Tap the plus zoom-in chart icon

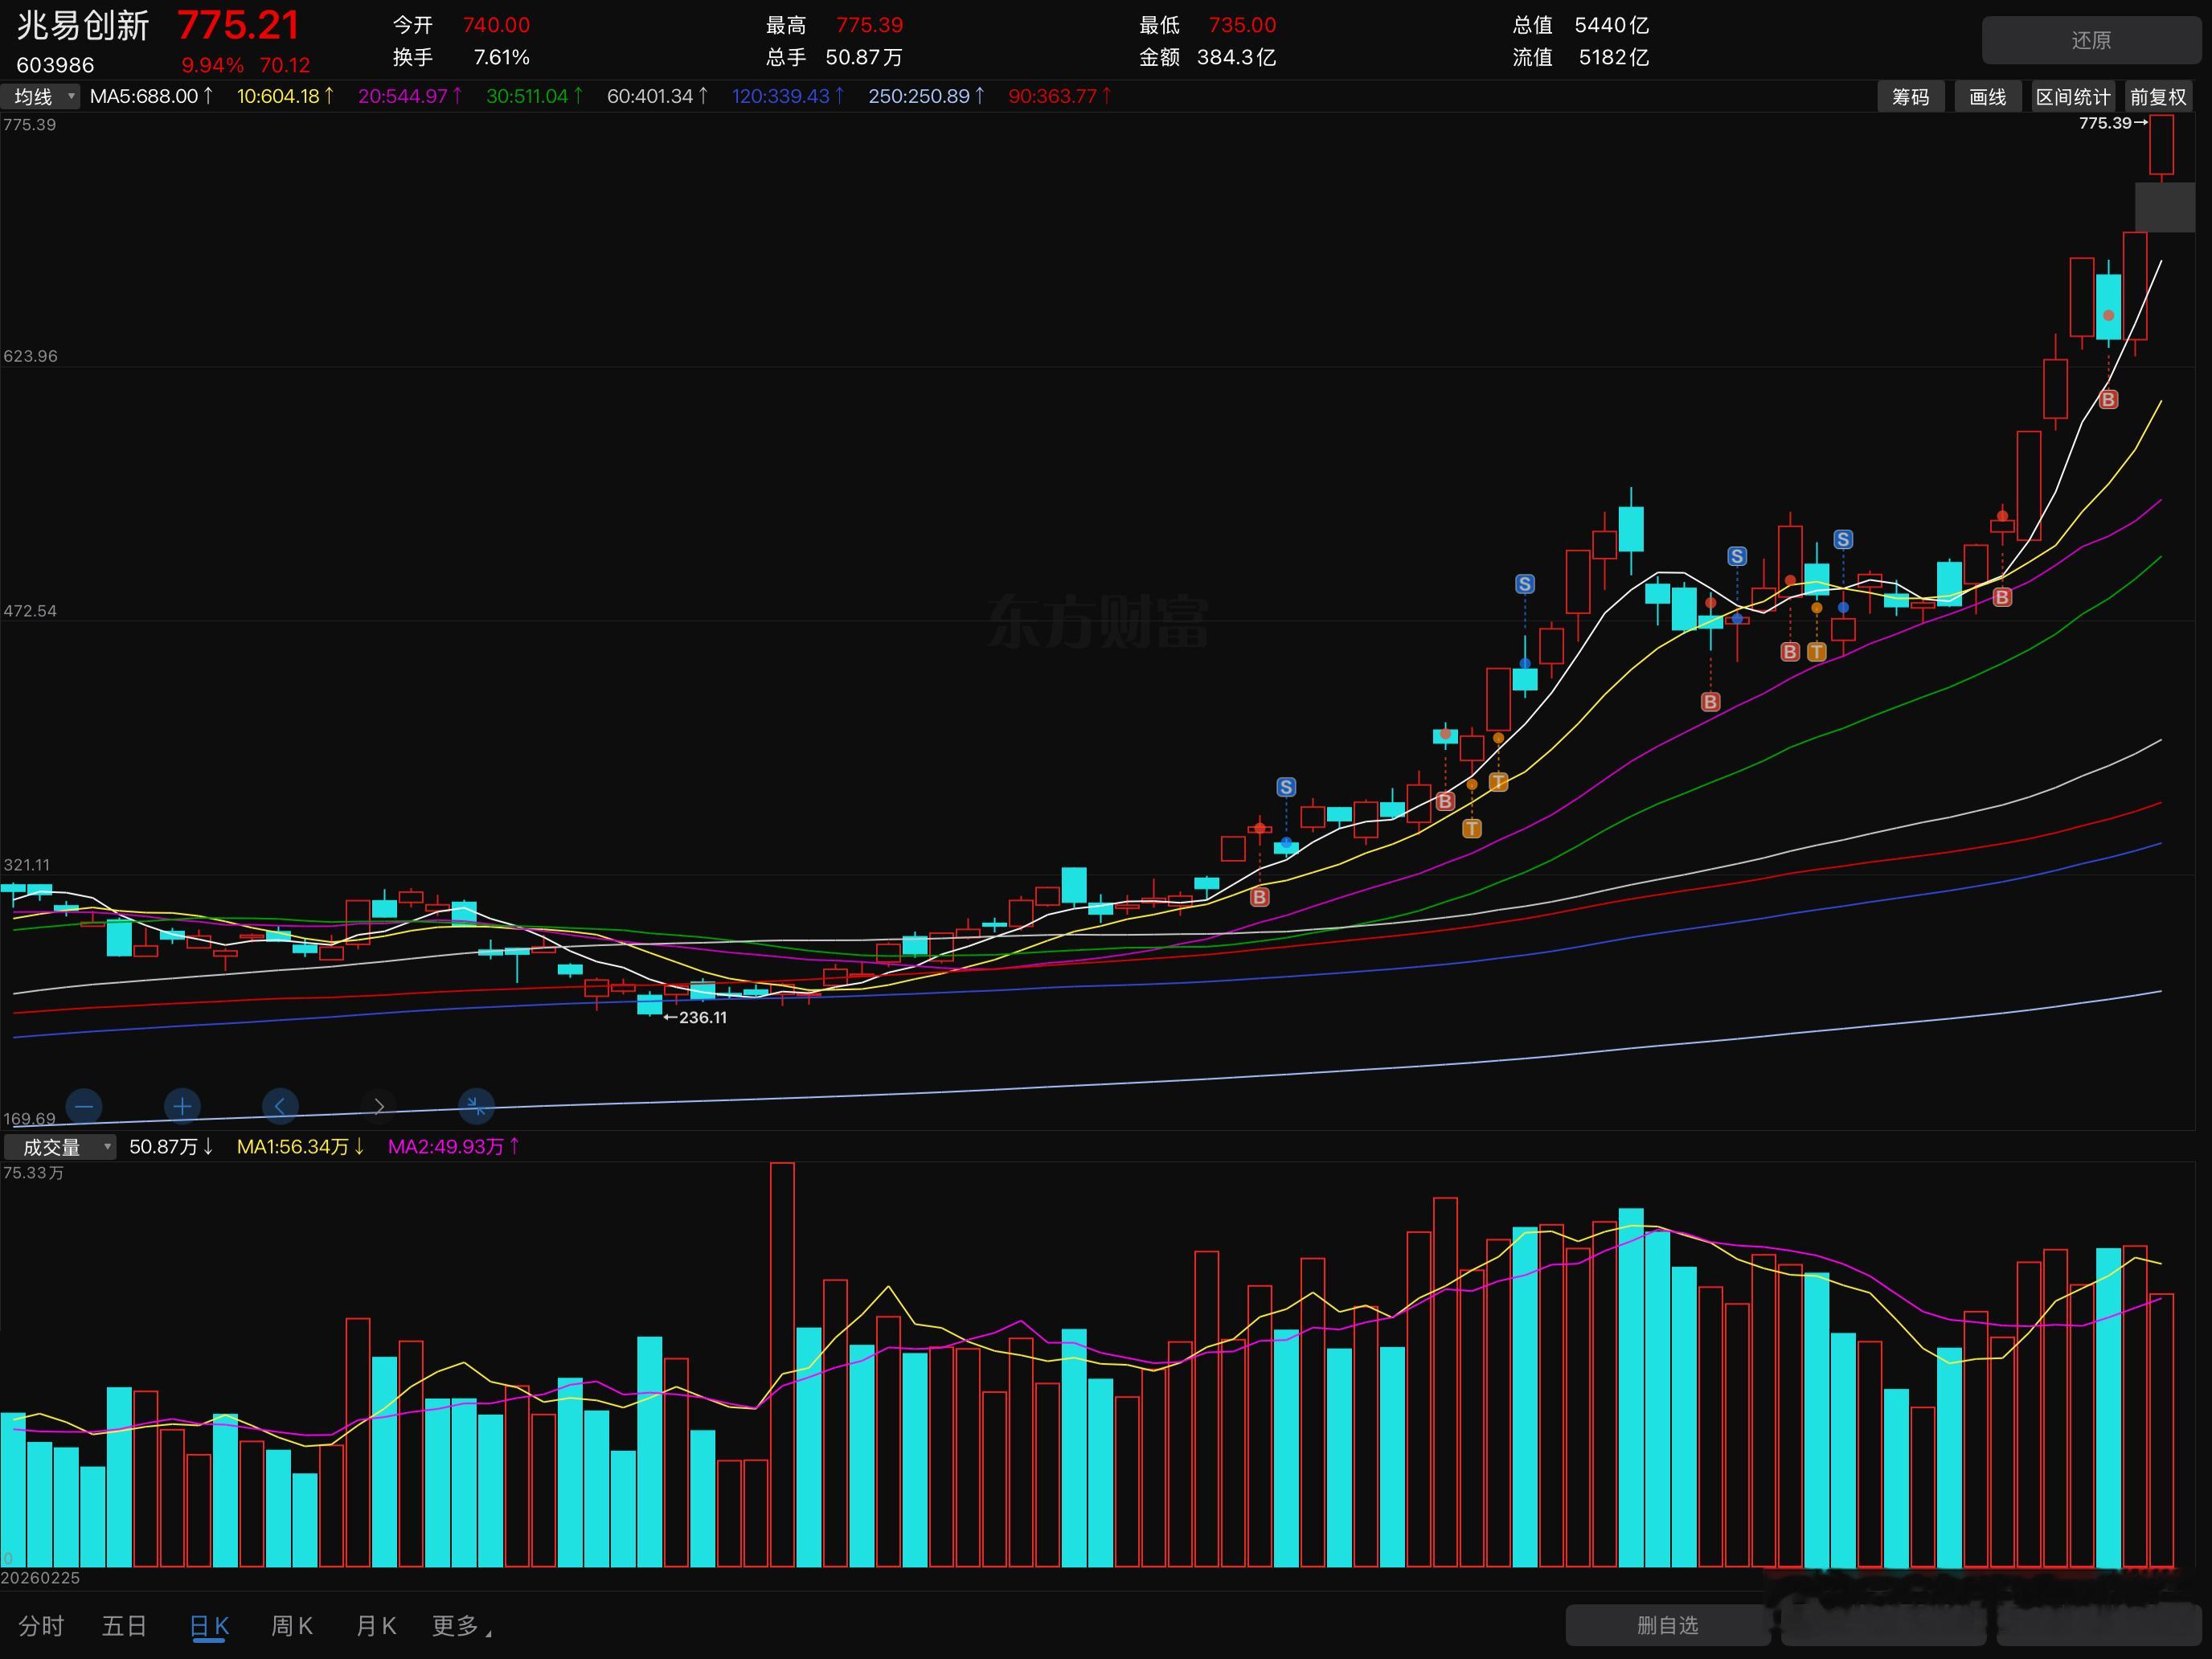pos(182,1106)
